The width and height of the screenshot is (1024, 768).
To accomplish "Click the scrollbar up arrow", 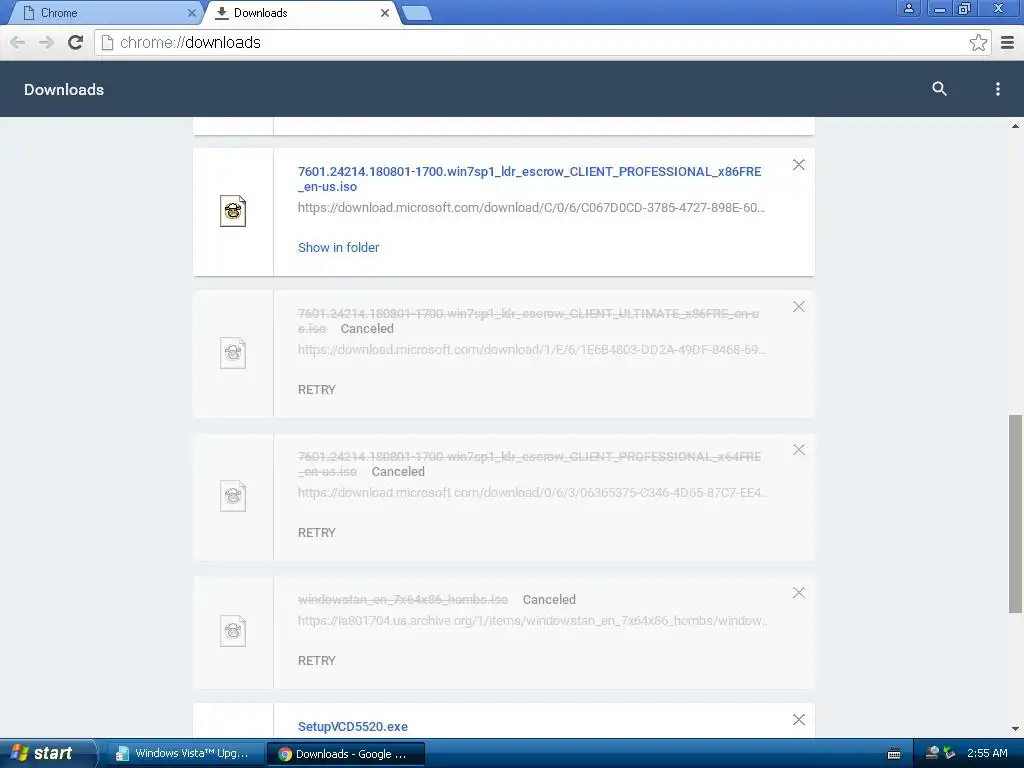I will pos(1015,126).
